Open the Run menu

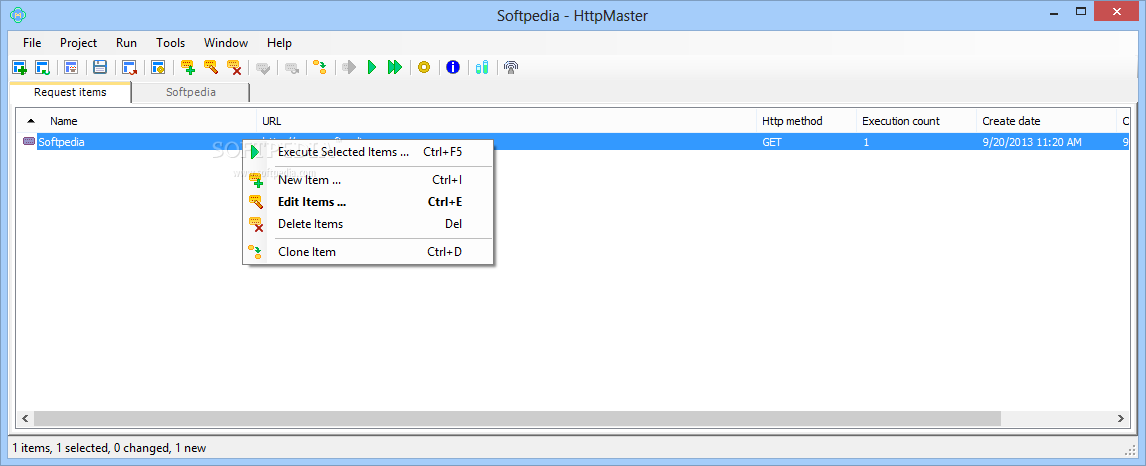[126, 43]
